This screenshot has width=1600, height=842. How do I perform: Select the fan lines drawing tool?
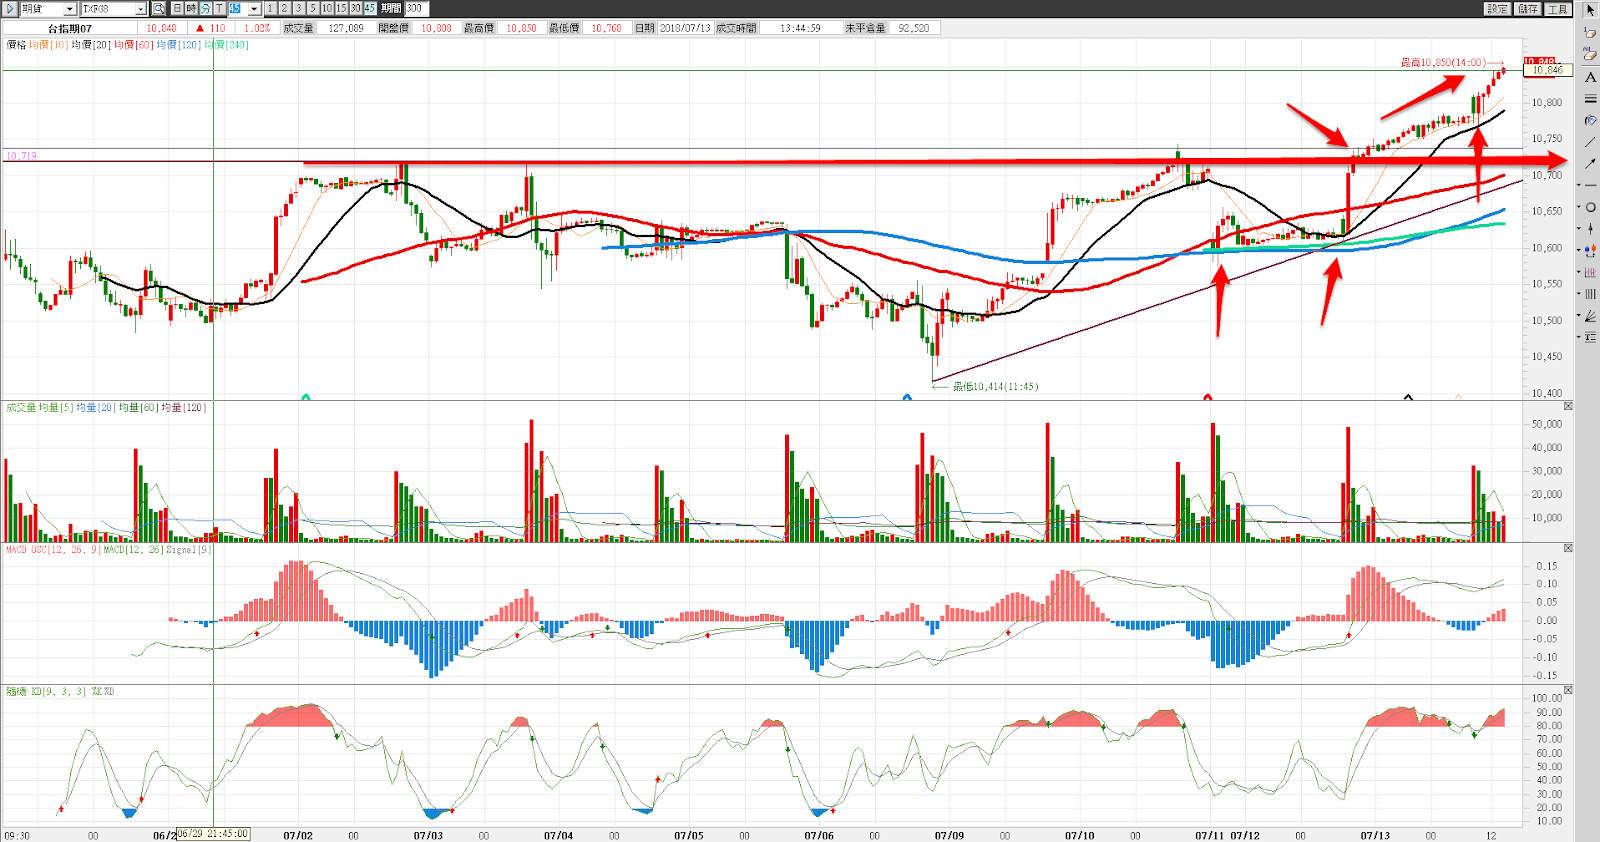(x=1591, y=316)
